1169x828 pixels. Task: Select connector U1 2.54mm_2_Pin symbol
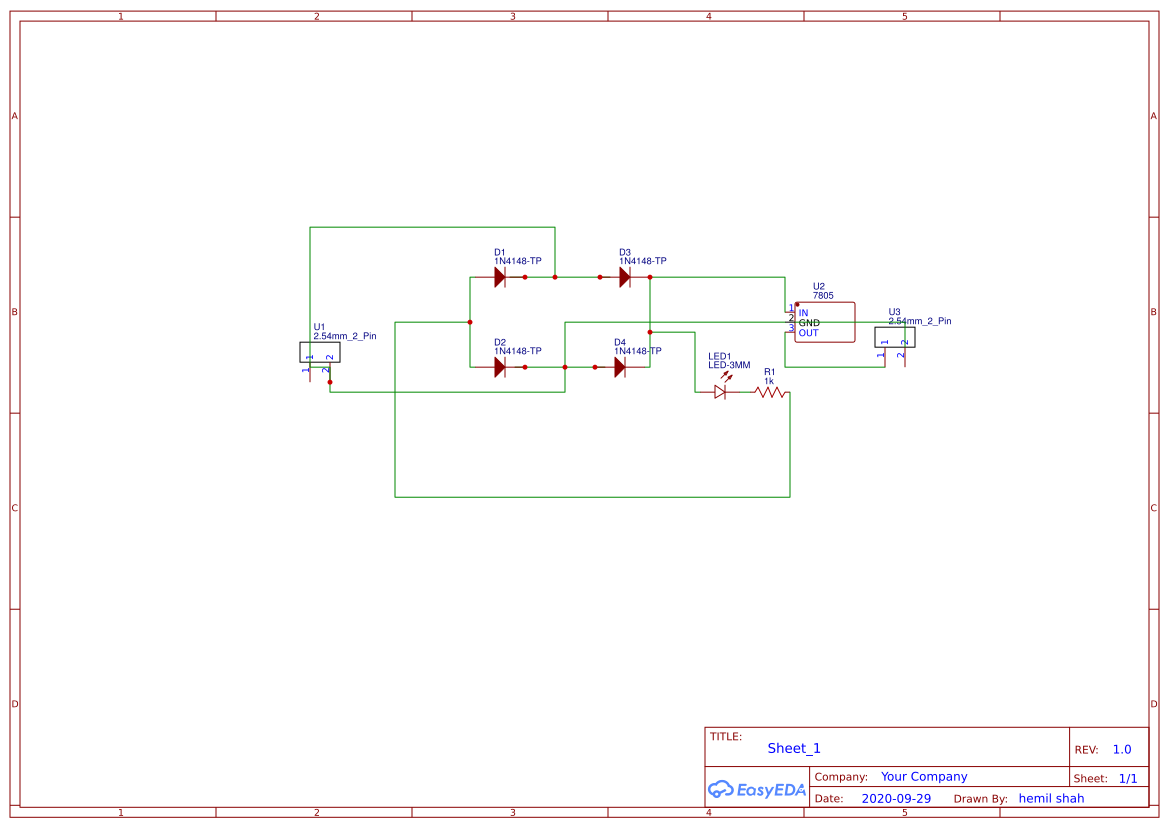pyautogui.click(x=318, y=352)
